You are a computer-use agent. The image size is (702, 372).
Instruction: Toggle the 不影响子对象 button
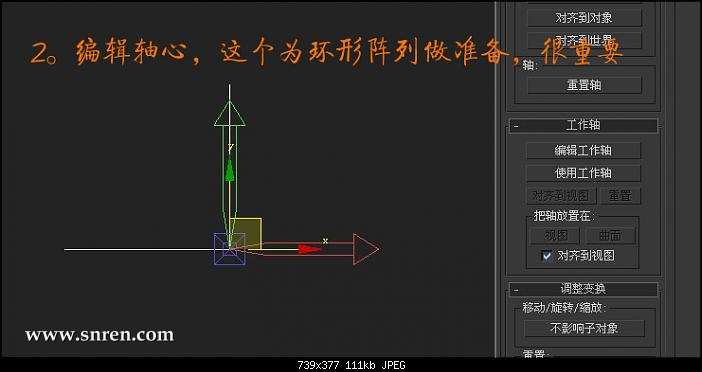point(584,328)
